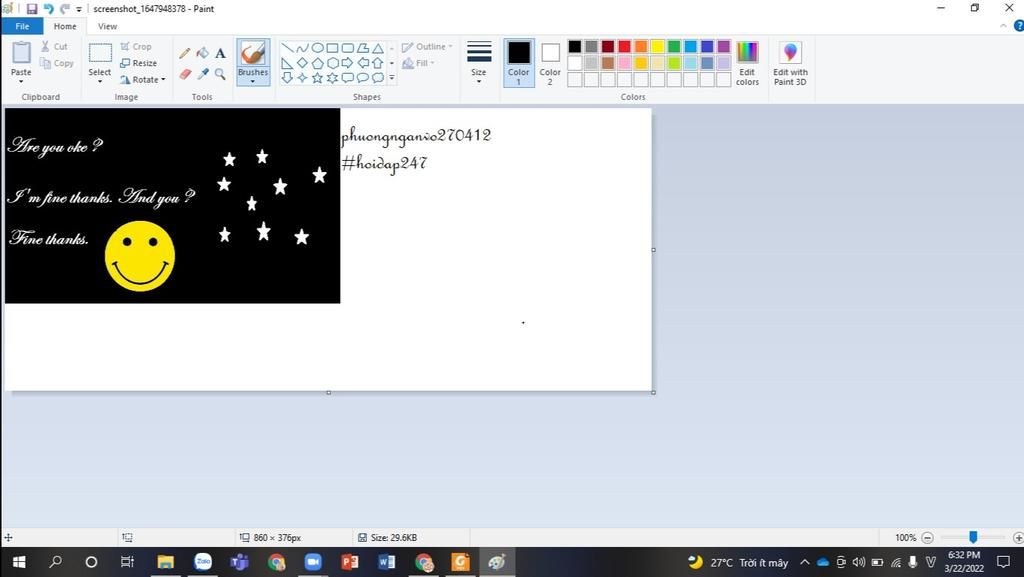
Task: Pick the yellow color swatch
Action: [657, 46]
